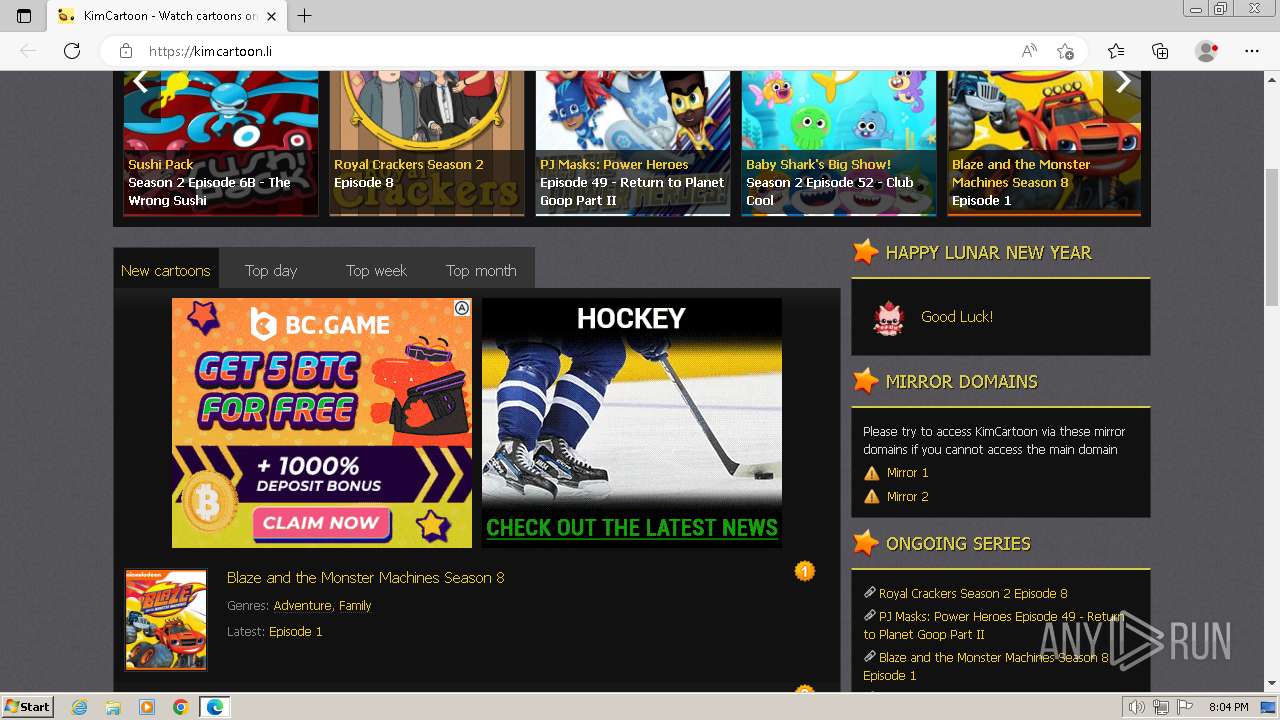1280x720 pixels.
Task: Open Mirror 2 domain link
Action: [907, 496]
